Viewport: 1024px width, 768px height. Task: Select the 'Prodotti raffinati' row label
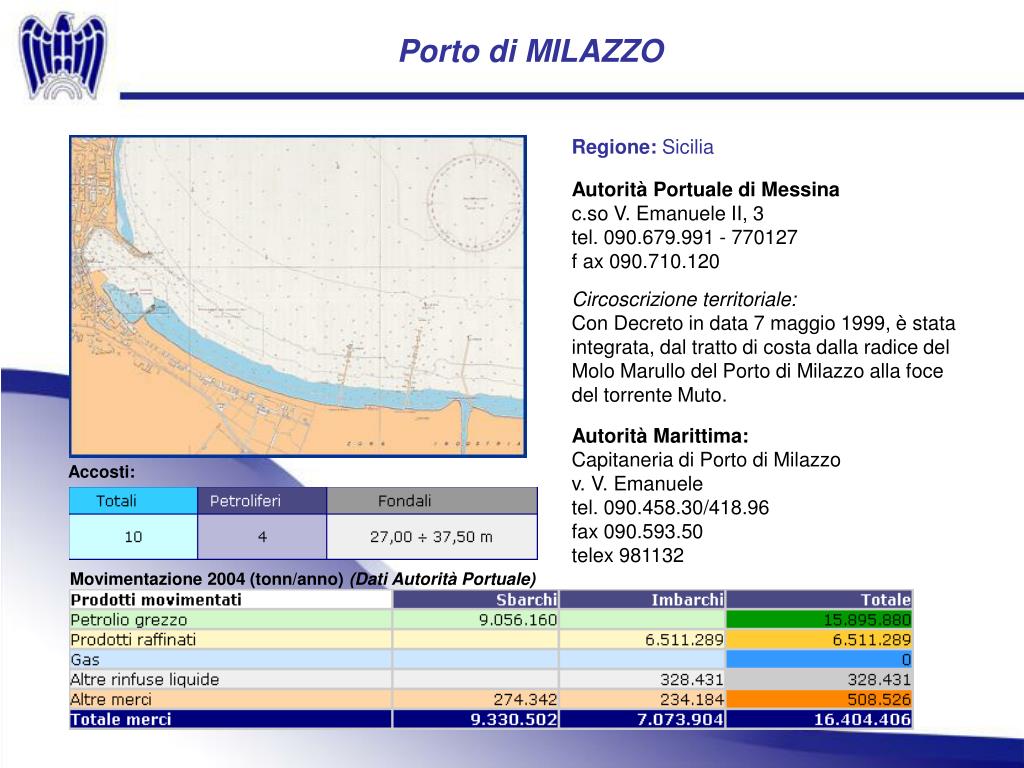(133, 639)
